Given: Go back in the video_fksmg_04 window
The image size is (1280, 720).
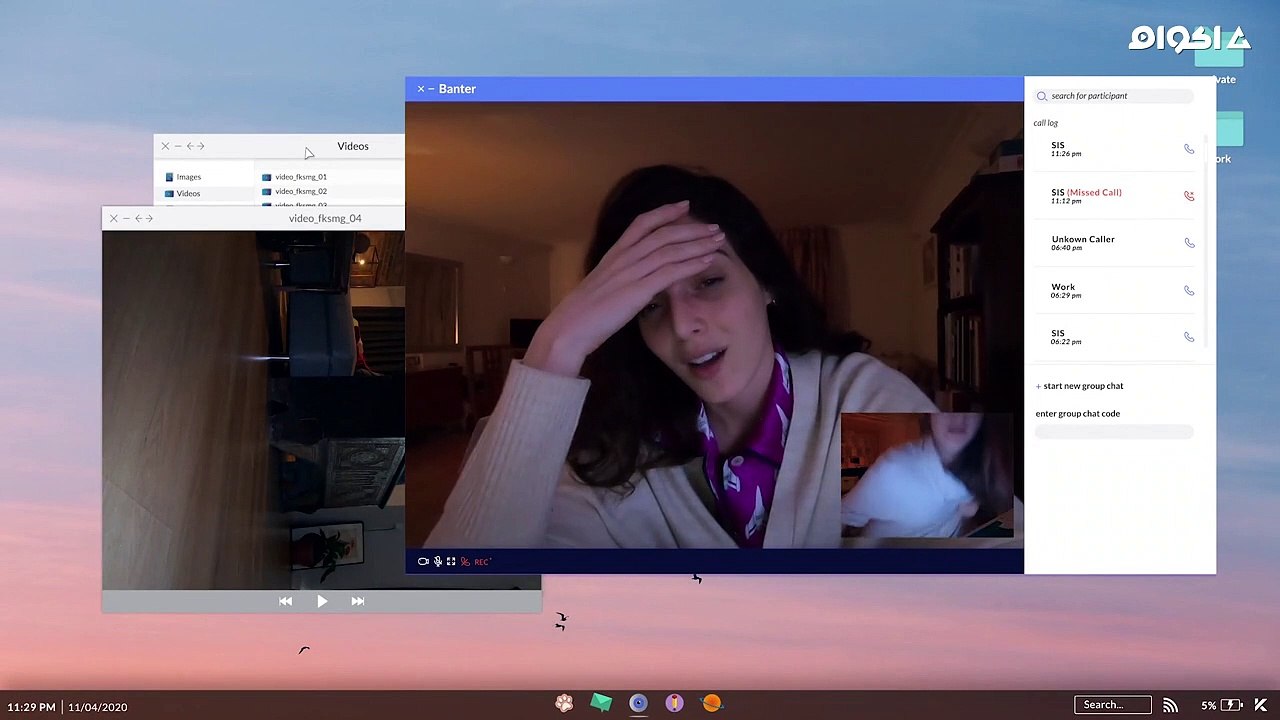Looking at the screenshot, I should coord(138,218).
